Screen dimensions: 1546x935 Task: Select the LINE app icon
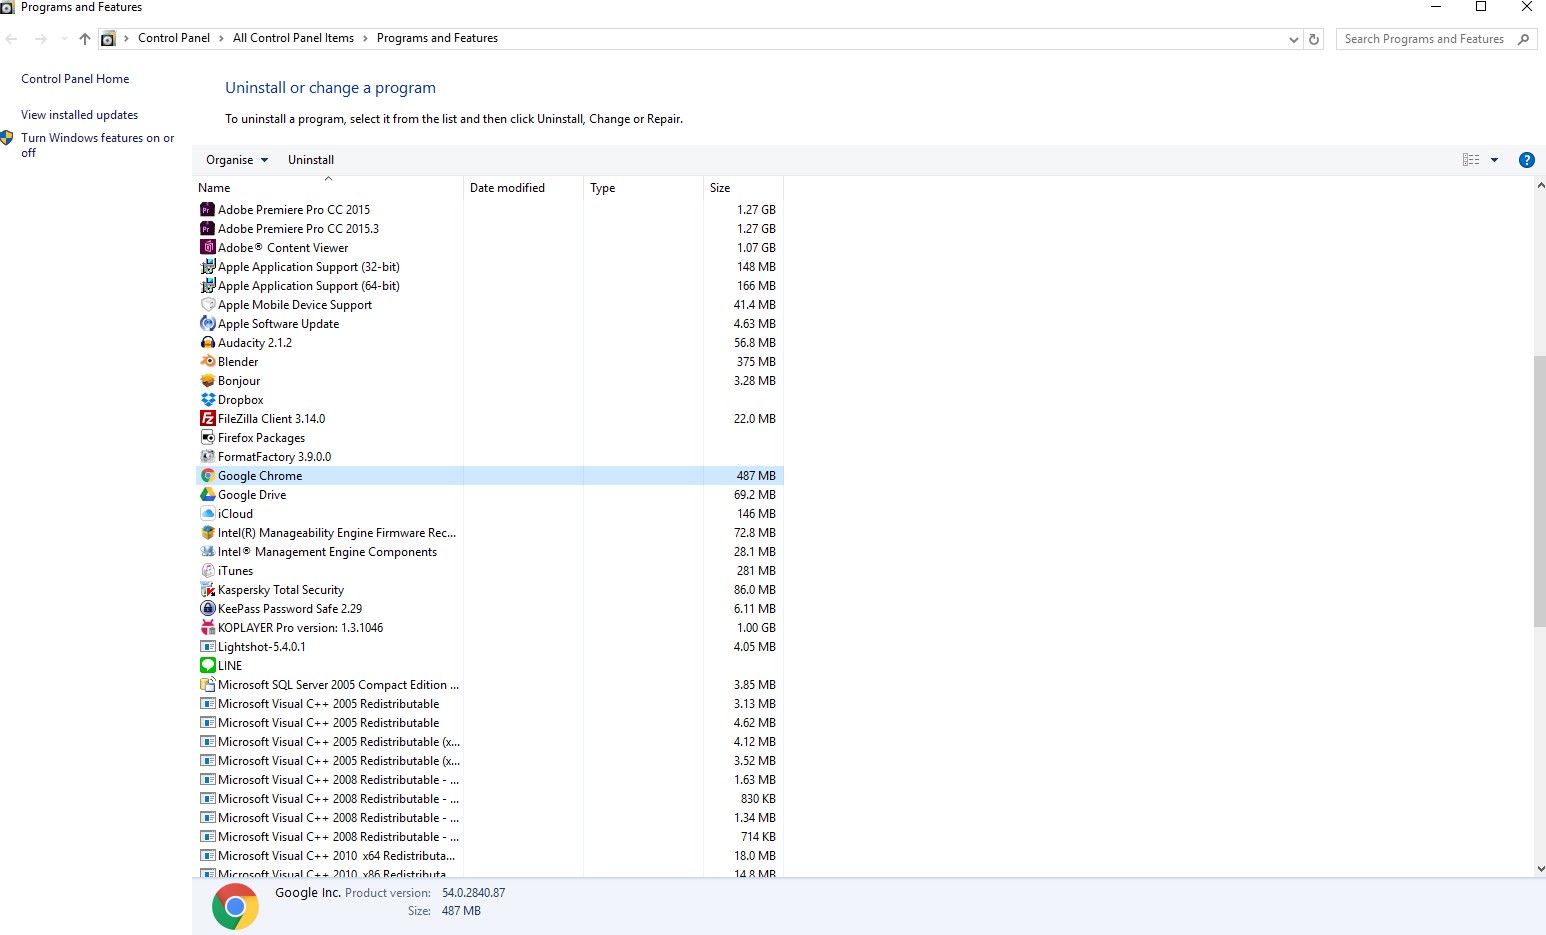pyautogui.click(x=207, y=666)
